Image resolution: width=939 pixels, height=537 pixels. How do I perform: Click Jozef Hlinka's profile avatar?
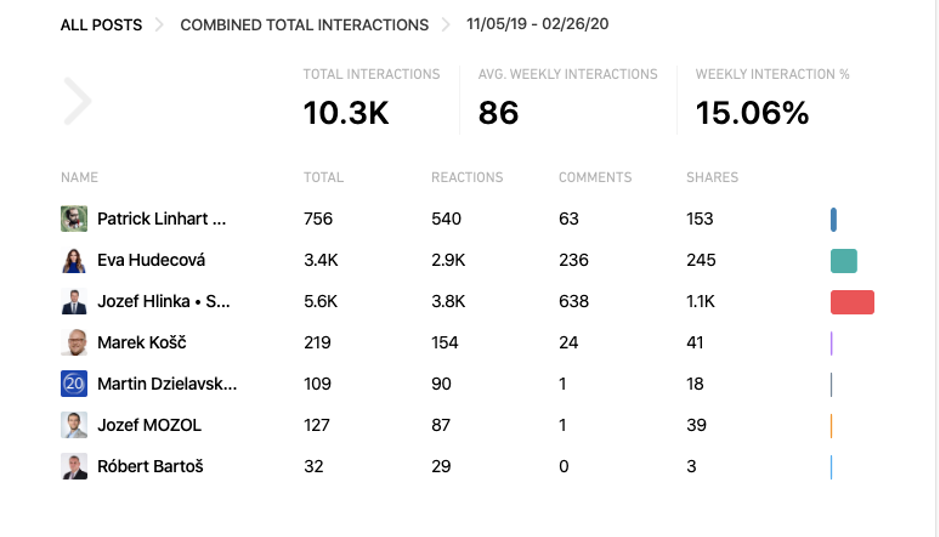(x=74, y=301)
